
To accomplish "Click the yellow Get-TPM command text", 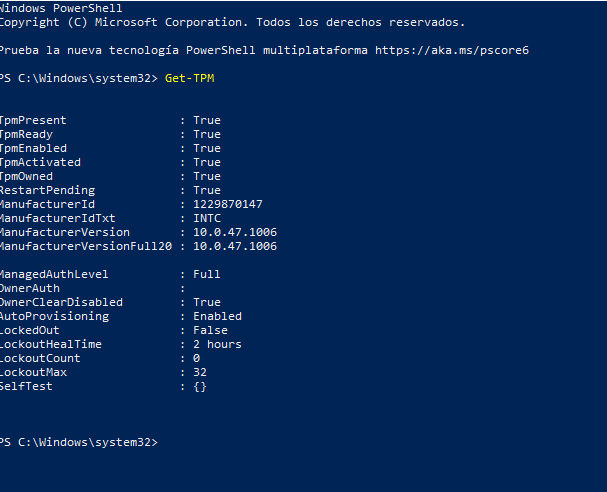I will 190,78.
